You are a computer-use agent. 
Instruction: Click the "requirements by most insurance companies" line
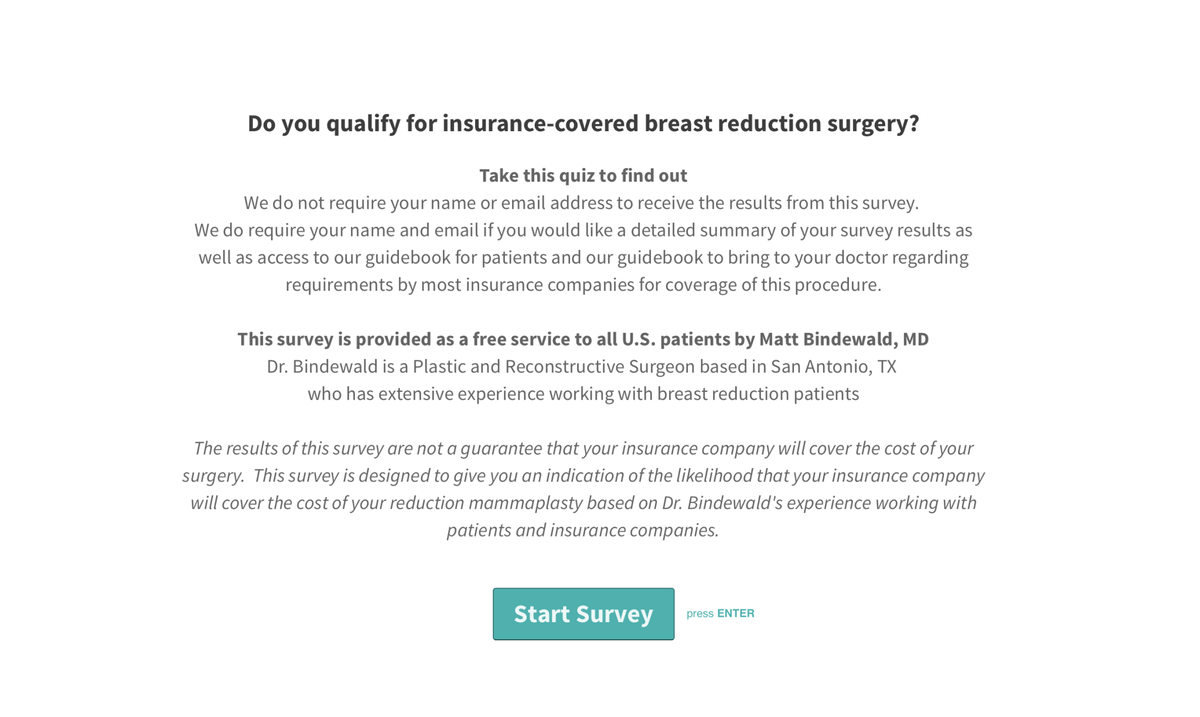click(x=583, y=285)
